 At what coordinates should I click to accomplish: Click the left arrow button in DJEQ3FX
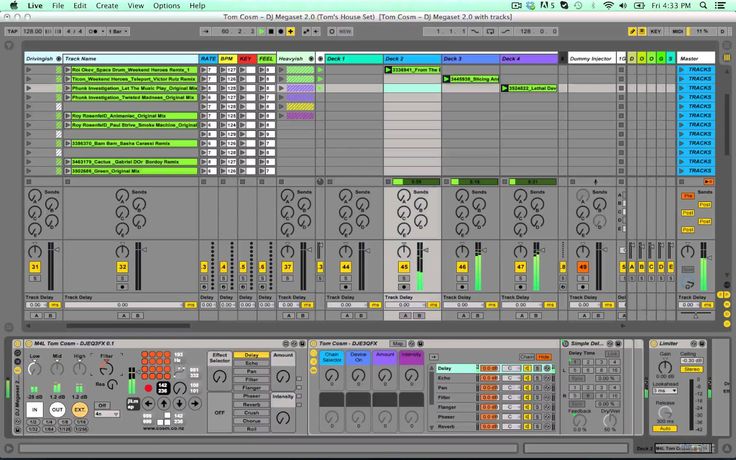point(148,403)
